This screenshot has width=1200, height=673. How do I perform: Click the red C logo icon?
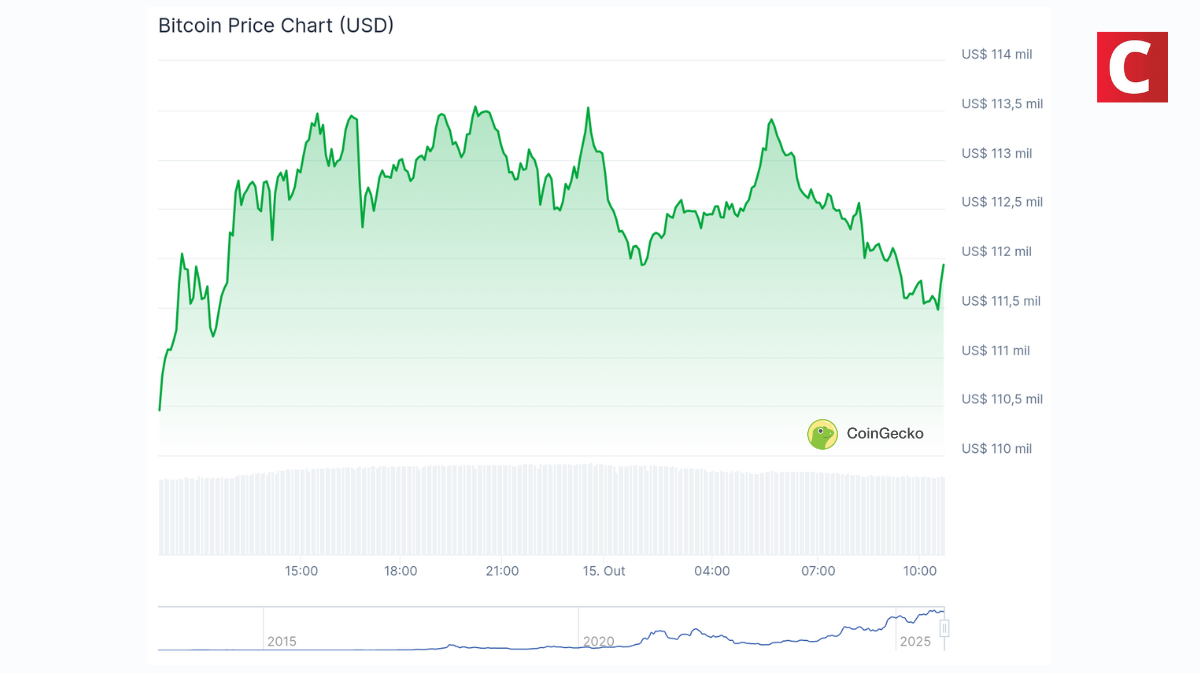click(1132, 67)
